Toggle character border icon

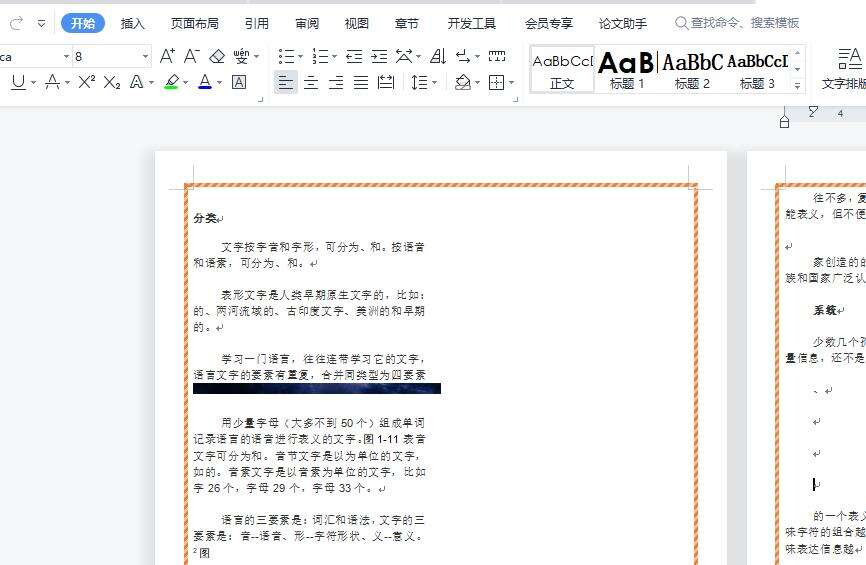pos(239,82)
